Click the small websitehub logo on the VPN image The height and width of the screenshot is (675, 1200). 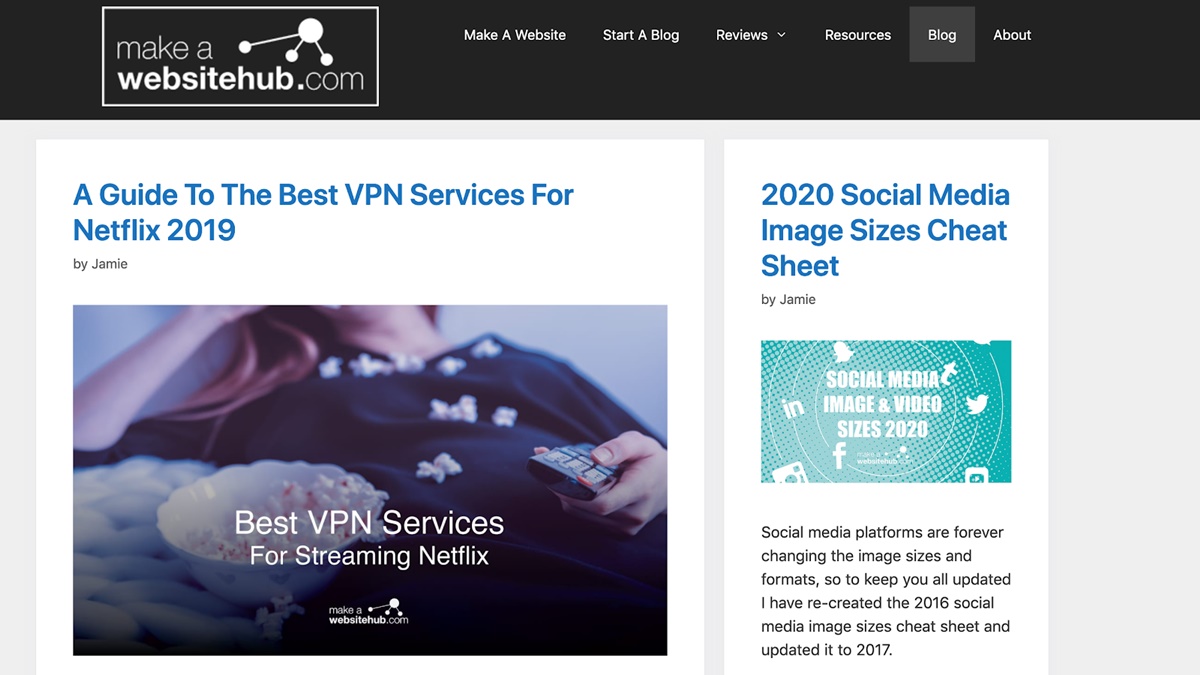tap(369, 611)
